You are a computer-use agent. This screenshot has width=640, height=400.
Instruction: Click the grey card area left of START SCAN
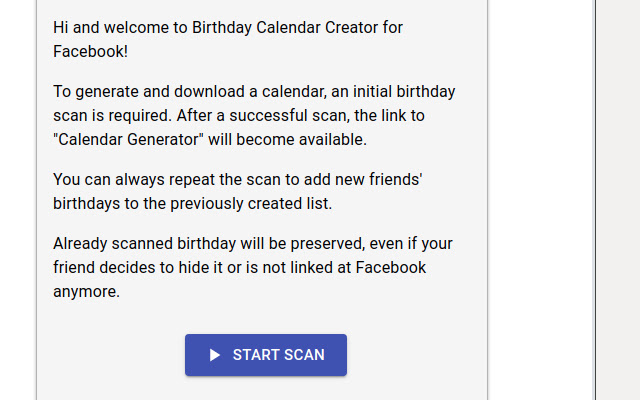[110, 355]
